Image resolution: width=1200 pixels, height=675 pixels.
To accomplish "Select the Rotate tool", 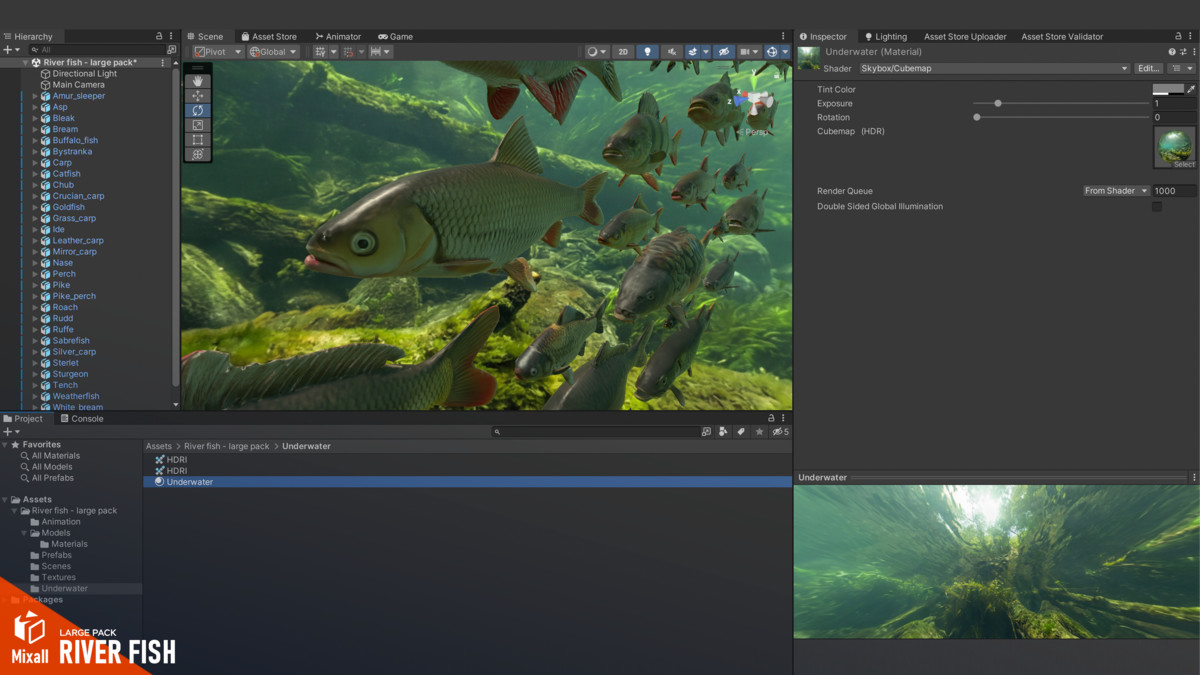I will 198,110.
